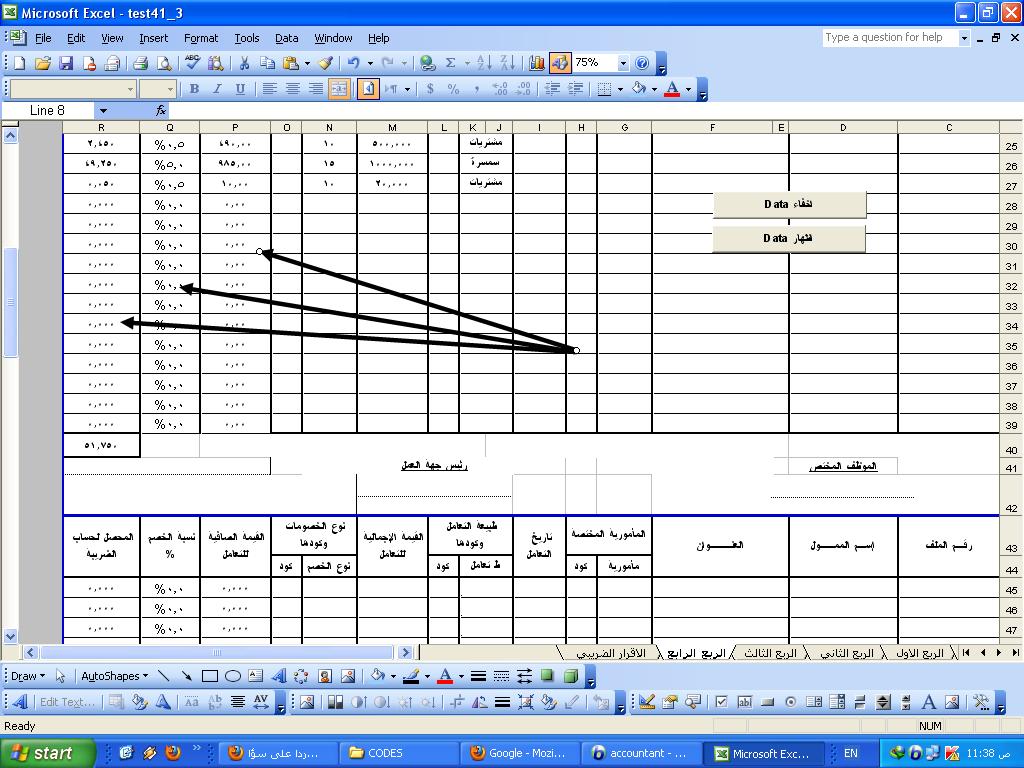
Task: Apply Line Color on the Drawing toolbar
Action: point(411,677)
